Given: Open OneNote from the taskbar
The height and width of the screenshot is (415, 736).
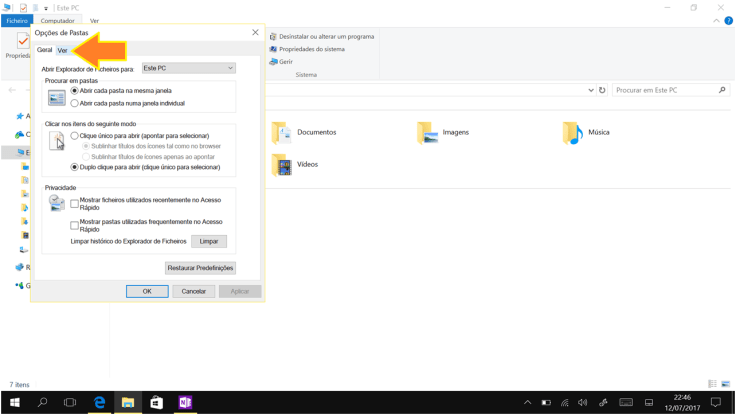Looking at the screenshot, I should 185,402.
